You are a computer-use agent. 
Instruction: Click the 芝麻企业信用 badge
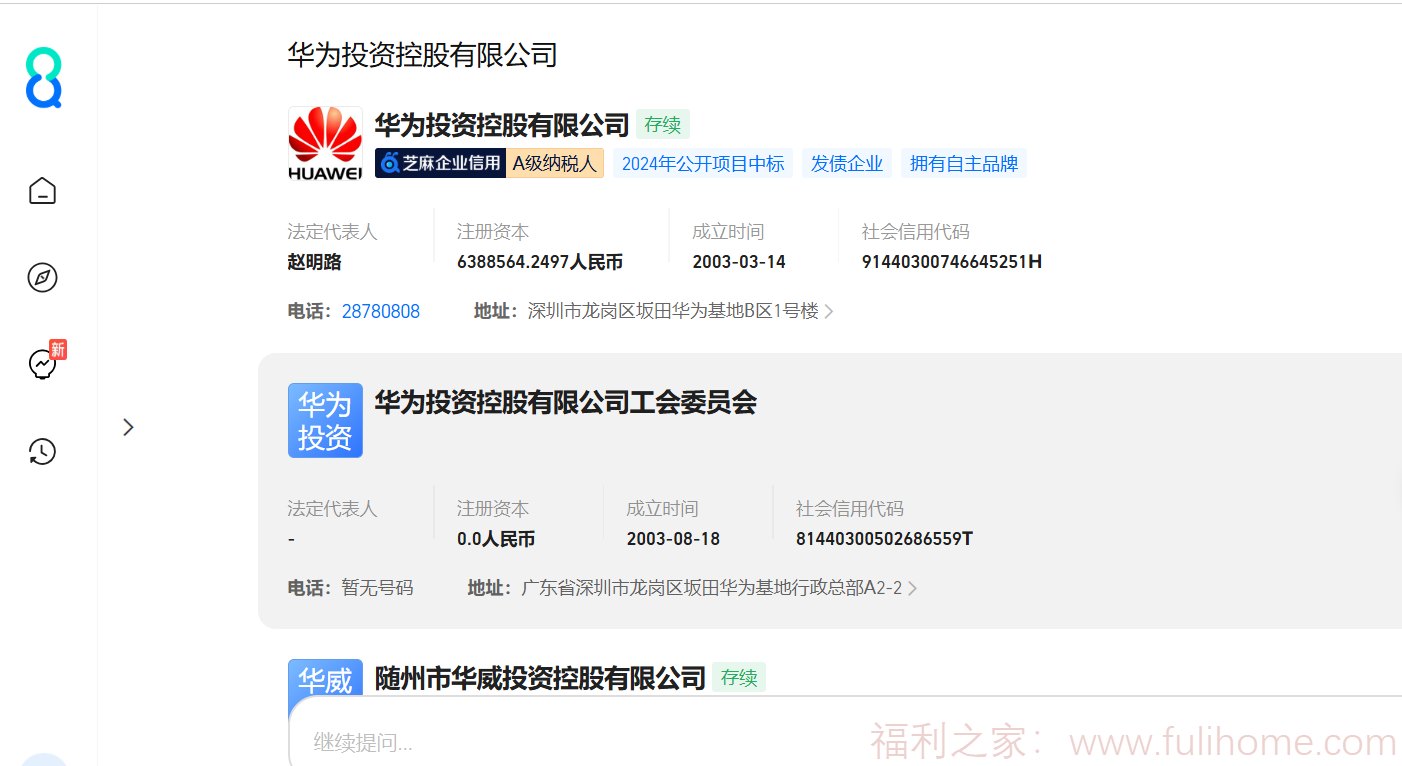tap(441, 163)
